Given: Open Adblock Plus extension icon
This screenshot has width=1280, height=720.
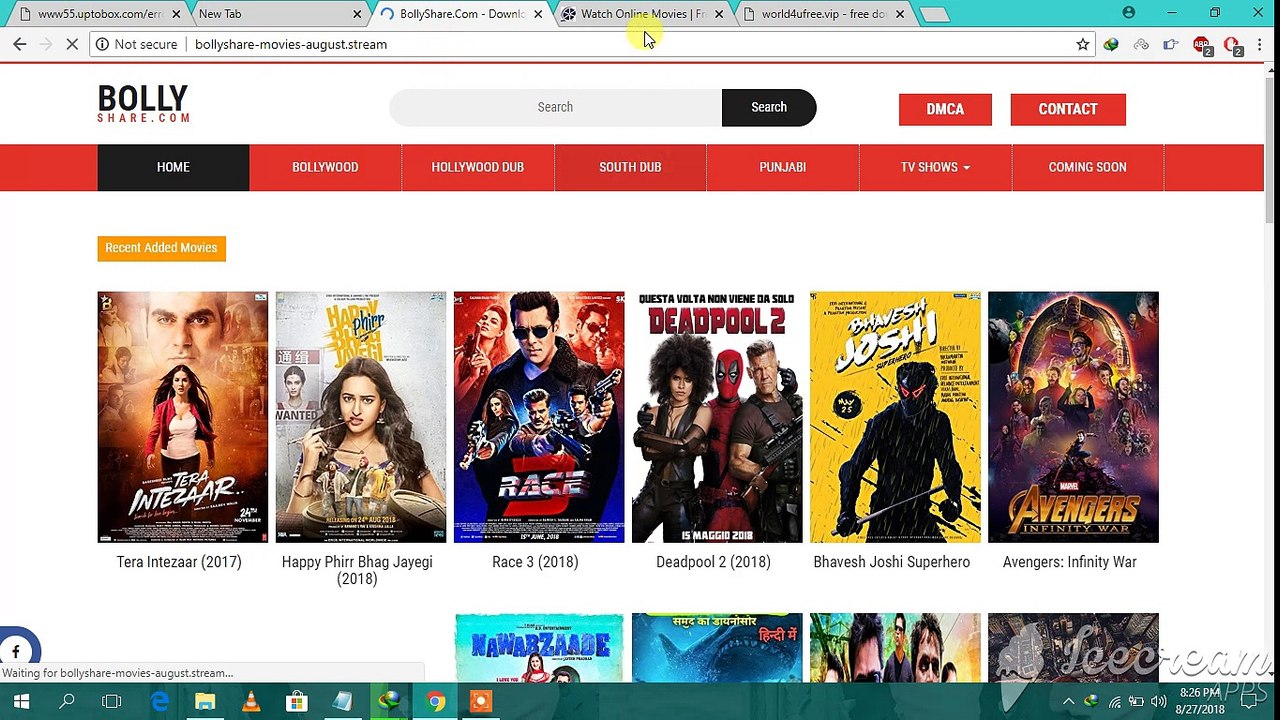Looking at the screenshot, I should click(1203, 45).
